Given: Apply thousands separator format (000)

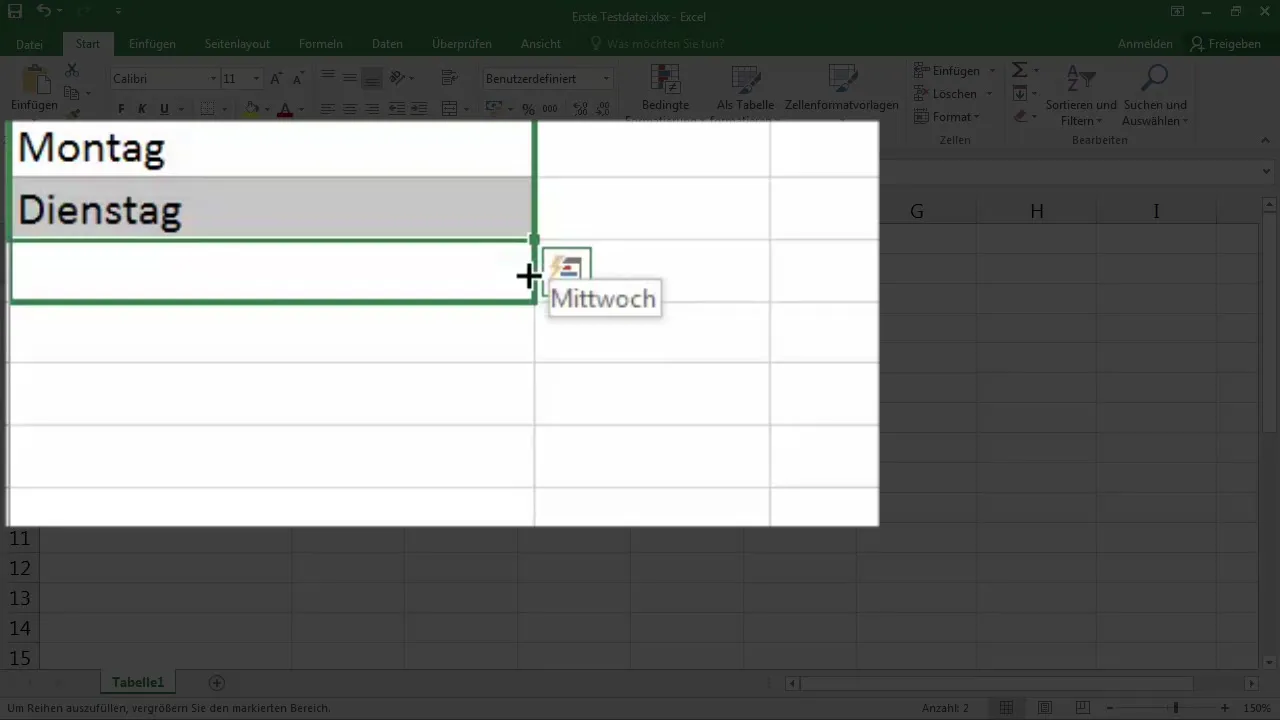Looking at the screenshot, I should pos(549,109).
